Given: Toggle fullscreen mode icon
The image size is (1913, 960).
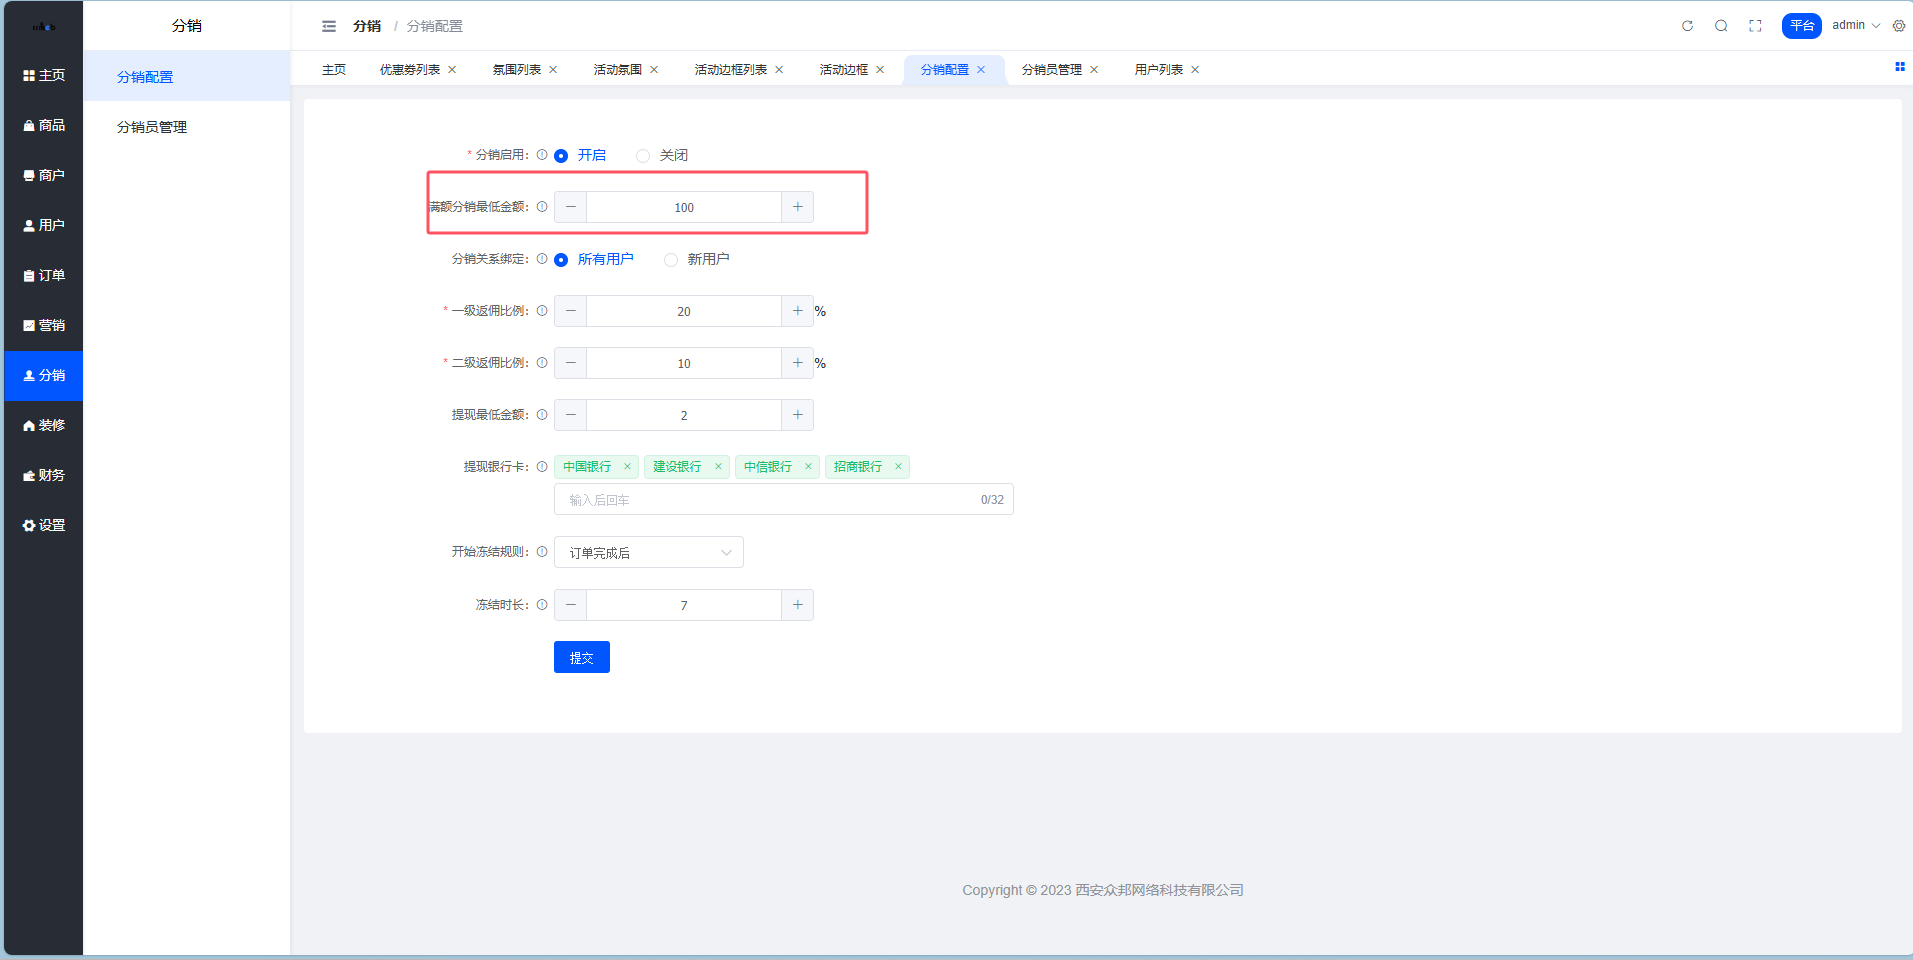Looking at the screenshot, I should point(1755,26).
